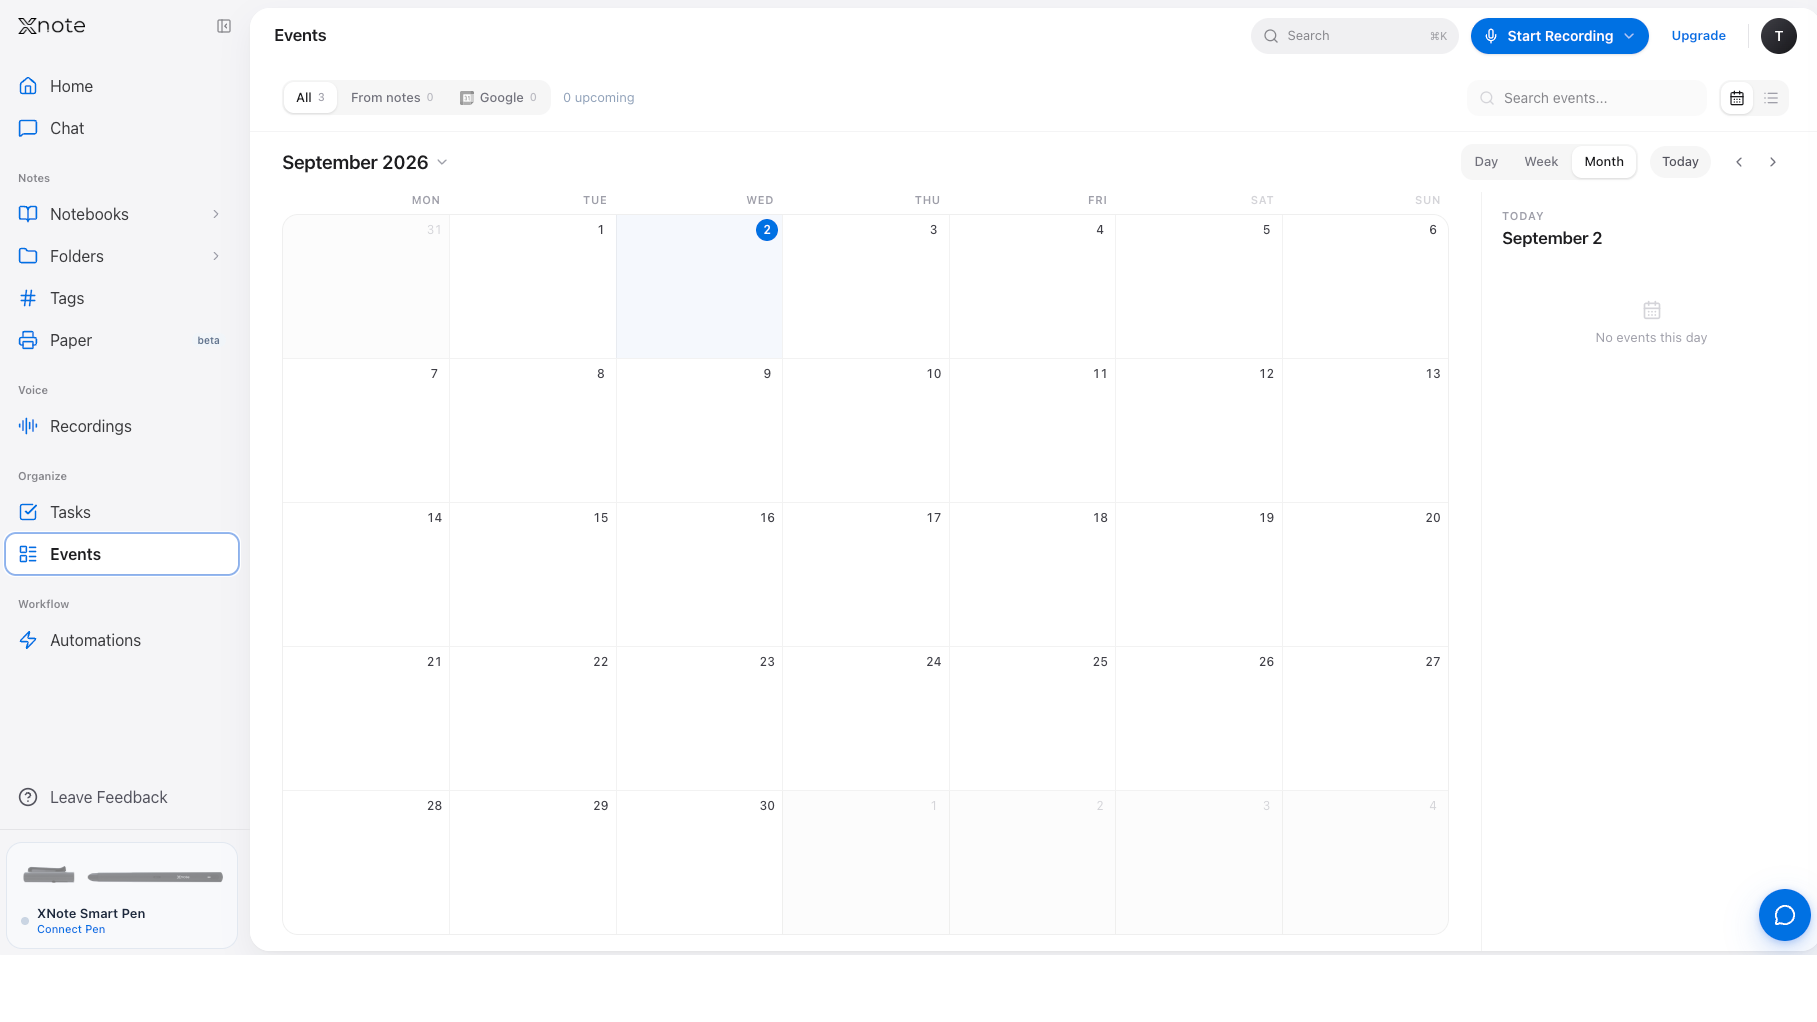
Task: Switch to list view of events
Action: (1771, 98)
